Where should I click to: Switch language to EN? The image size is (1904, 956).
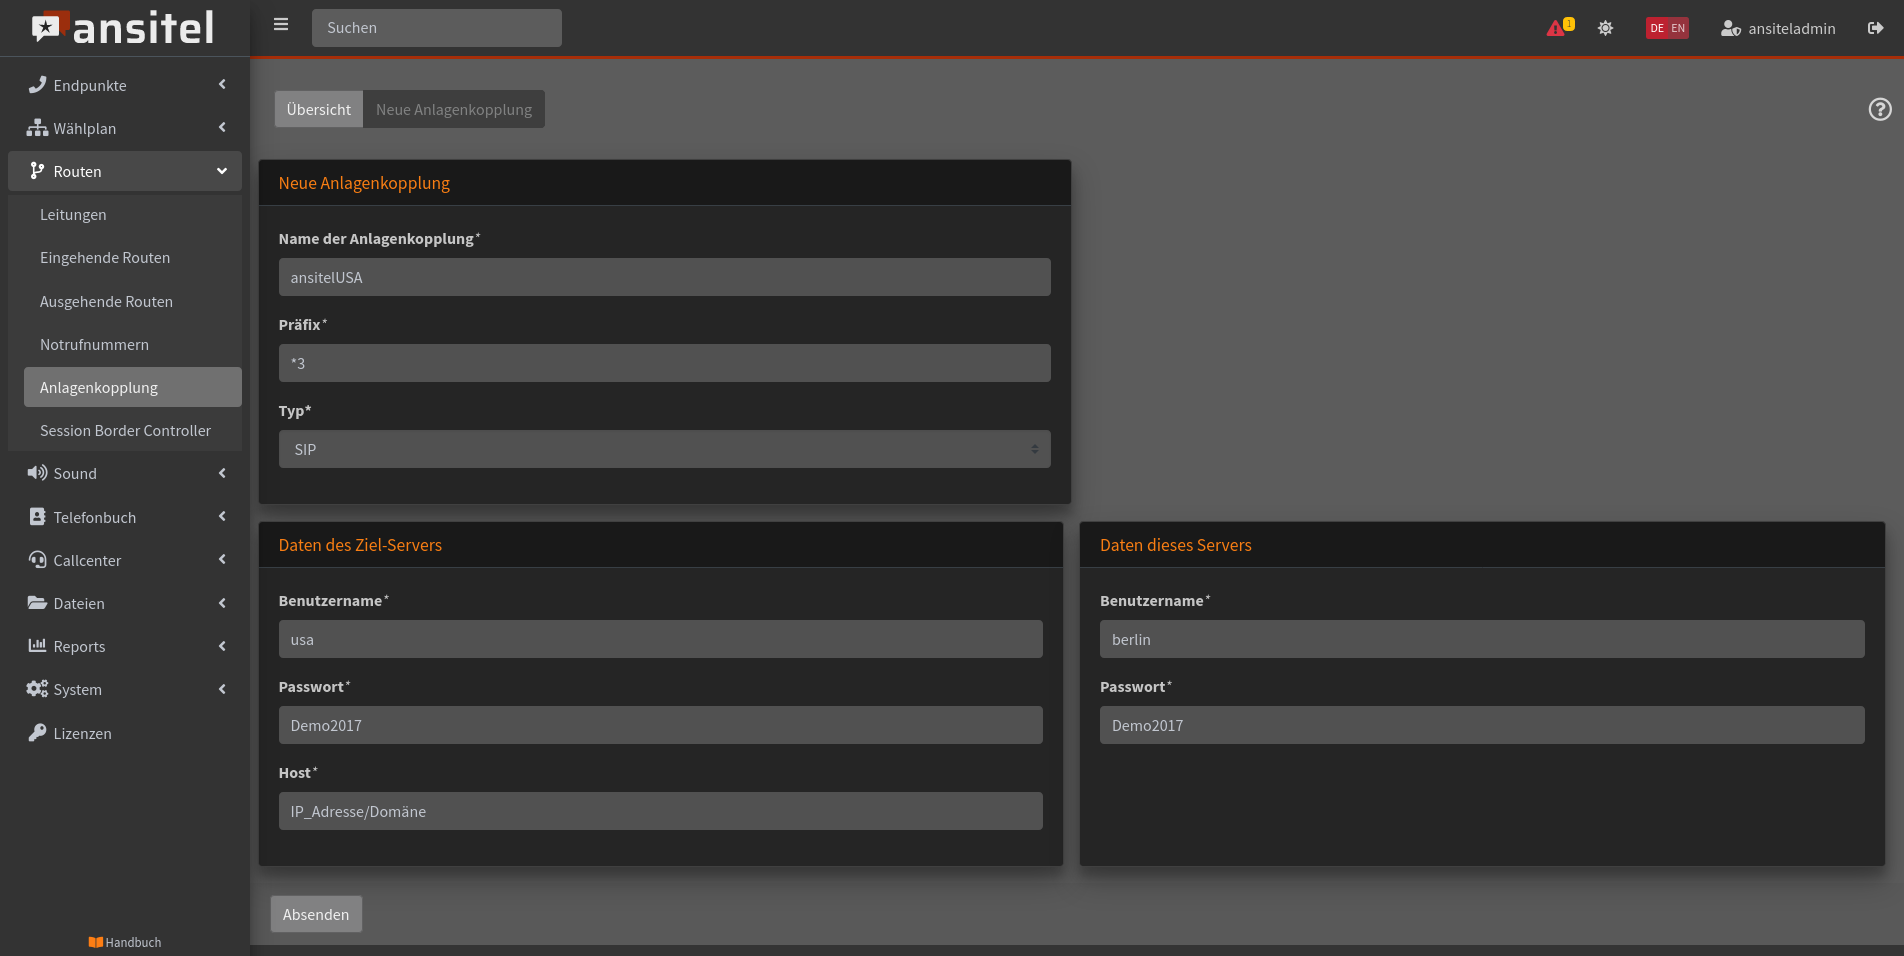coord(1678,28)
